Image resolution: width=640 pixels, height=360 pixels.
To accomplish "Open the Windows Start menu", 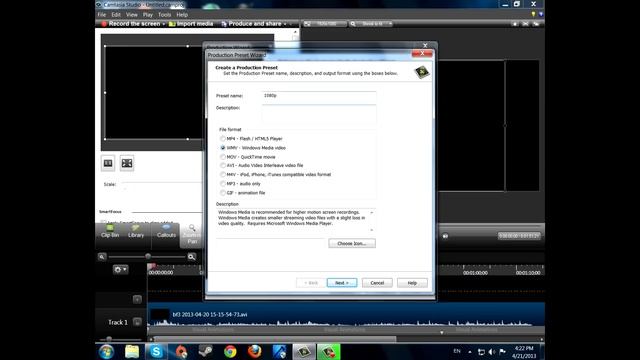I will (x=107, y=351).
